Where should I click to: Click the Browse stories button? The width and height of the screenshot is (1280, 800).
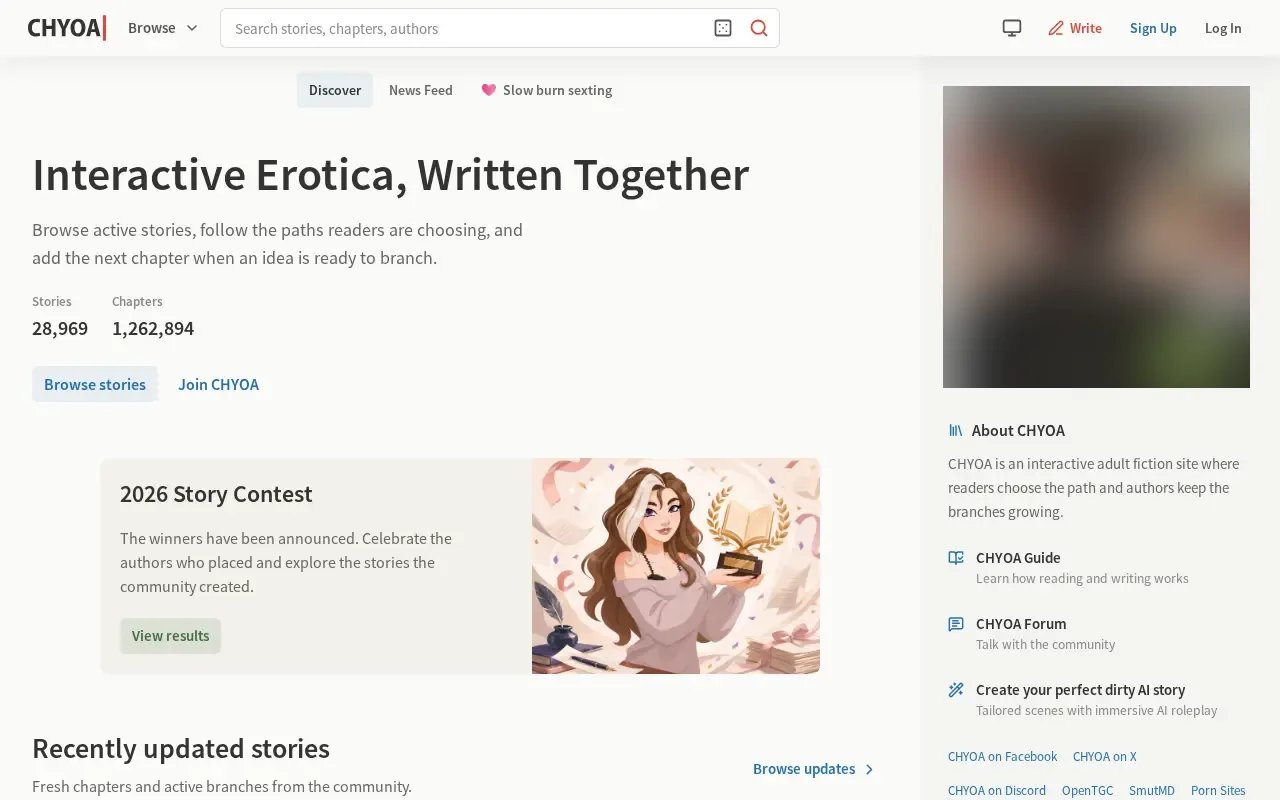pos(95,384)
